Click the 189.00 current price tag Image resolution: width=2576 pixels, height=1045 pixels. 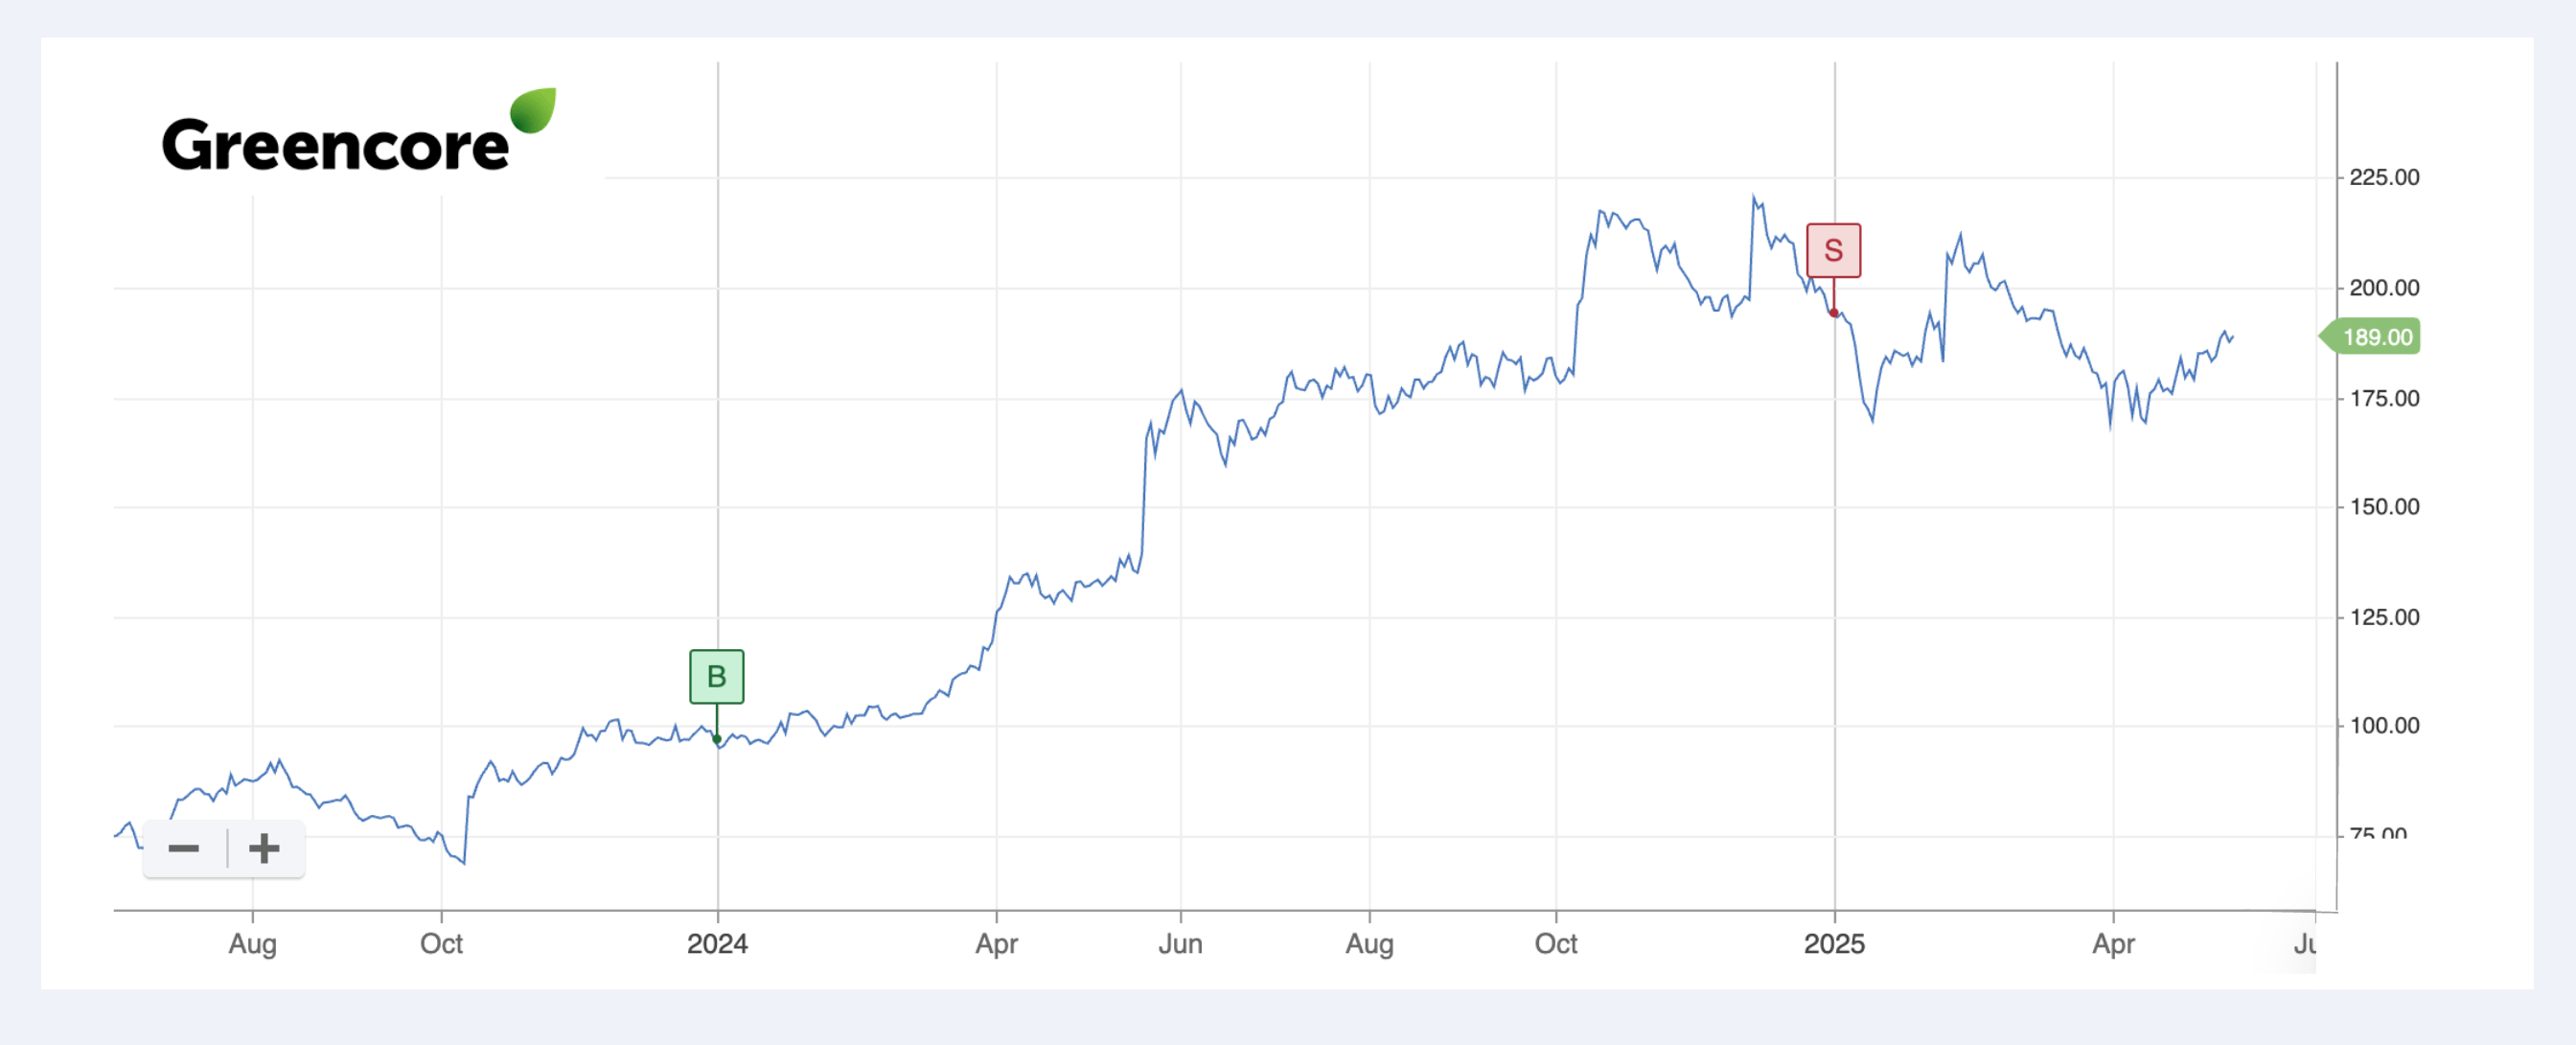pyautogui.click(x=2370, y=337)
